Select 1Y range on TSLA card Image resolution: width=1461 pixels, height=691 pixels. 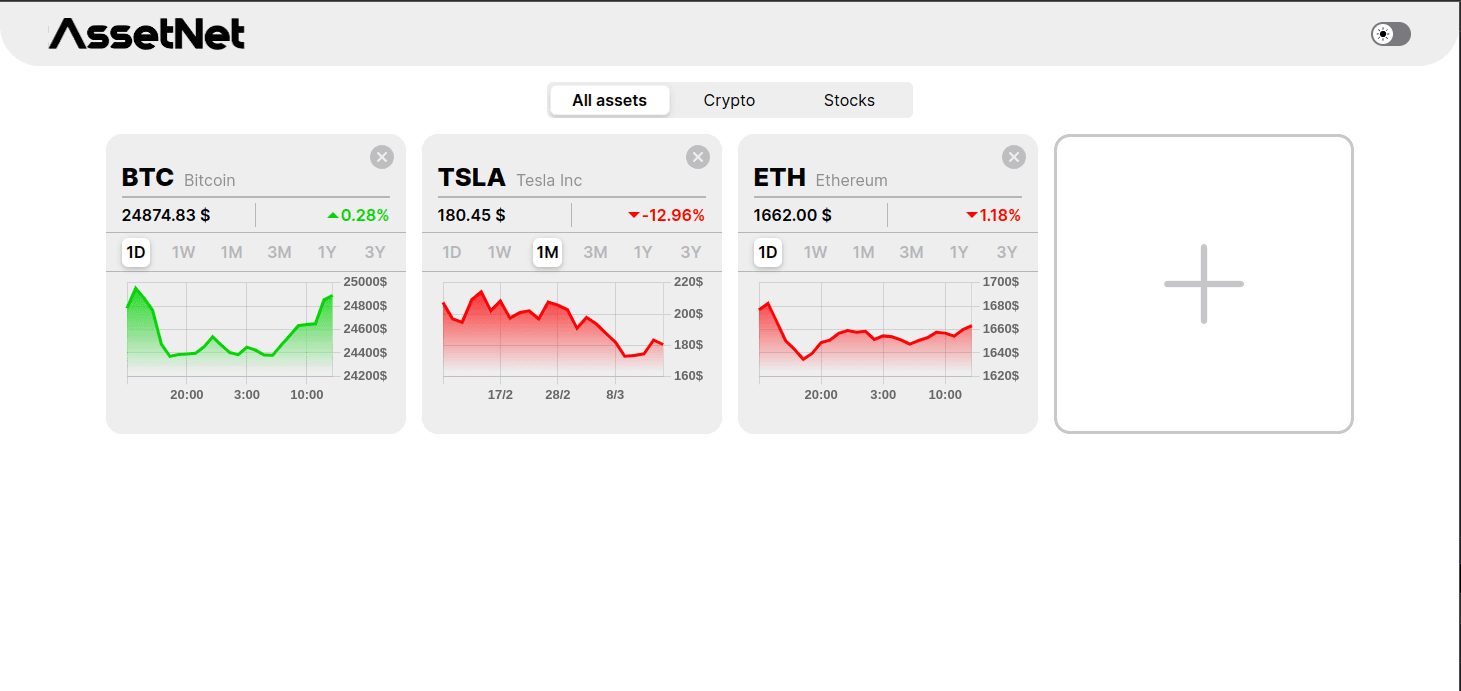click(643, 252)
